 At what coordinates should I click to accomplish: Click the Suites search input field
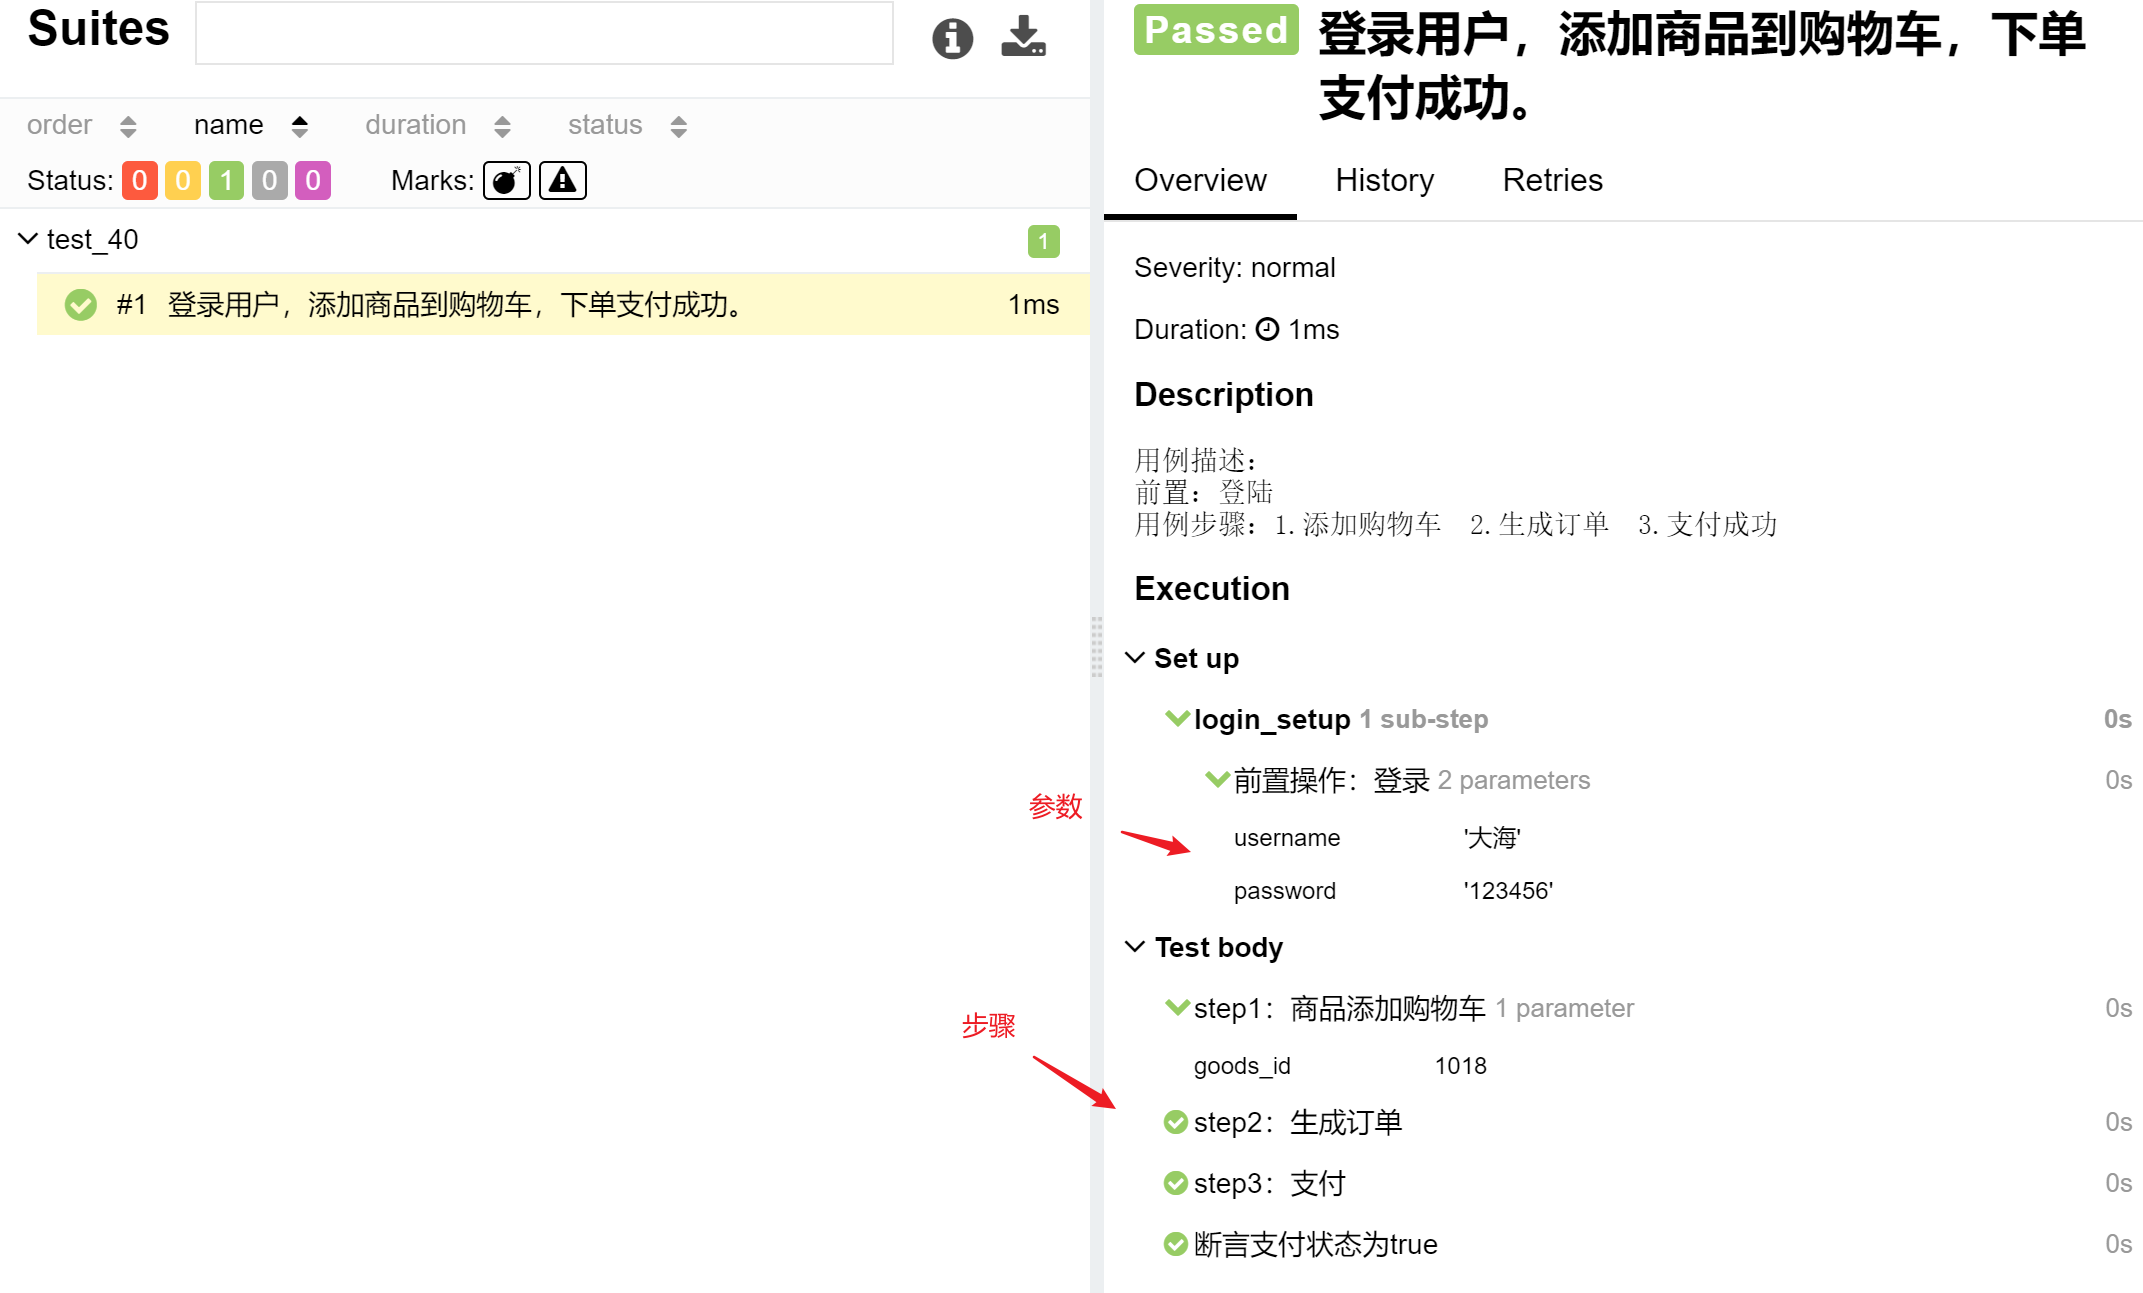pos(544,34)
